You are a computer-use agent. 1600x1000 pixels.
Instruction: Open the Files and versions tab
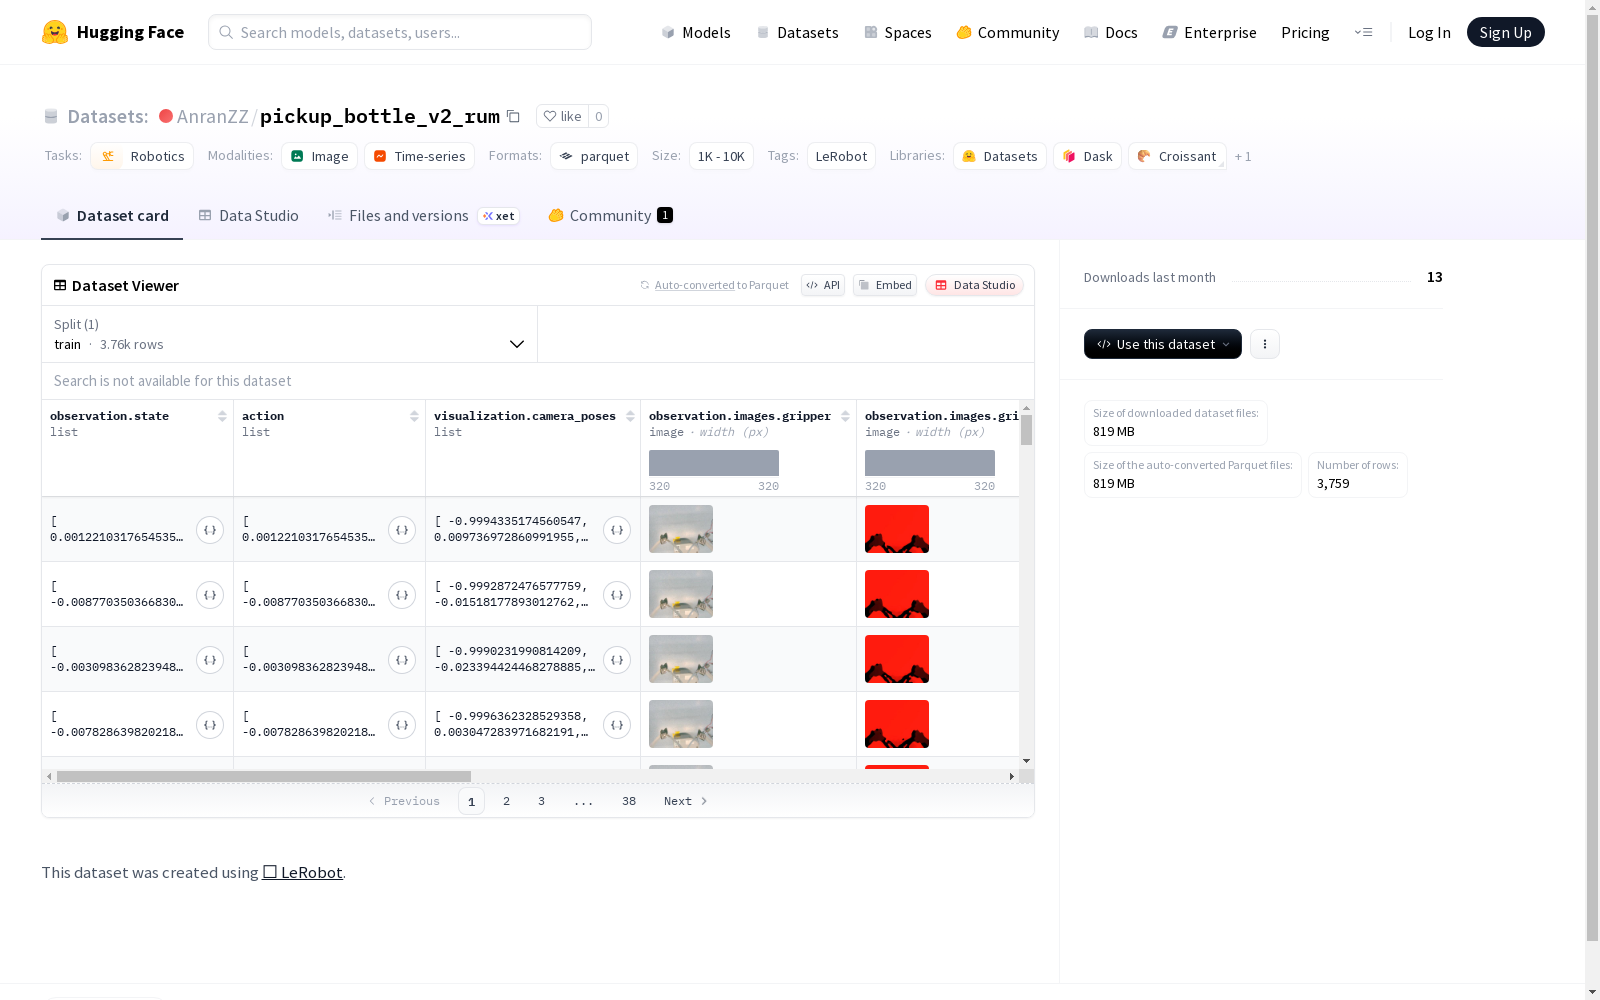coord(424,216)
